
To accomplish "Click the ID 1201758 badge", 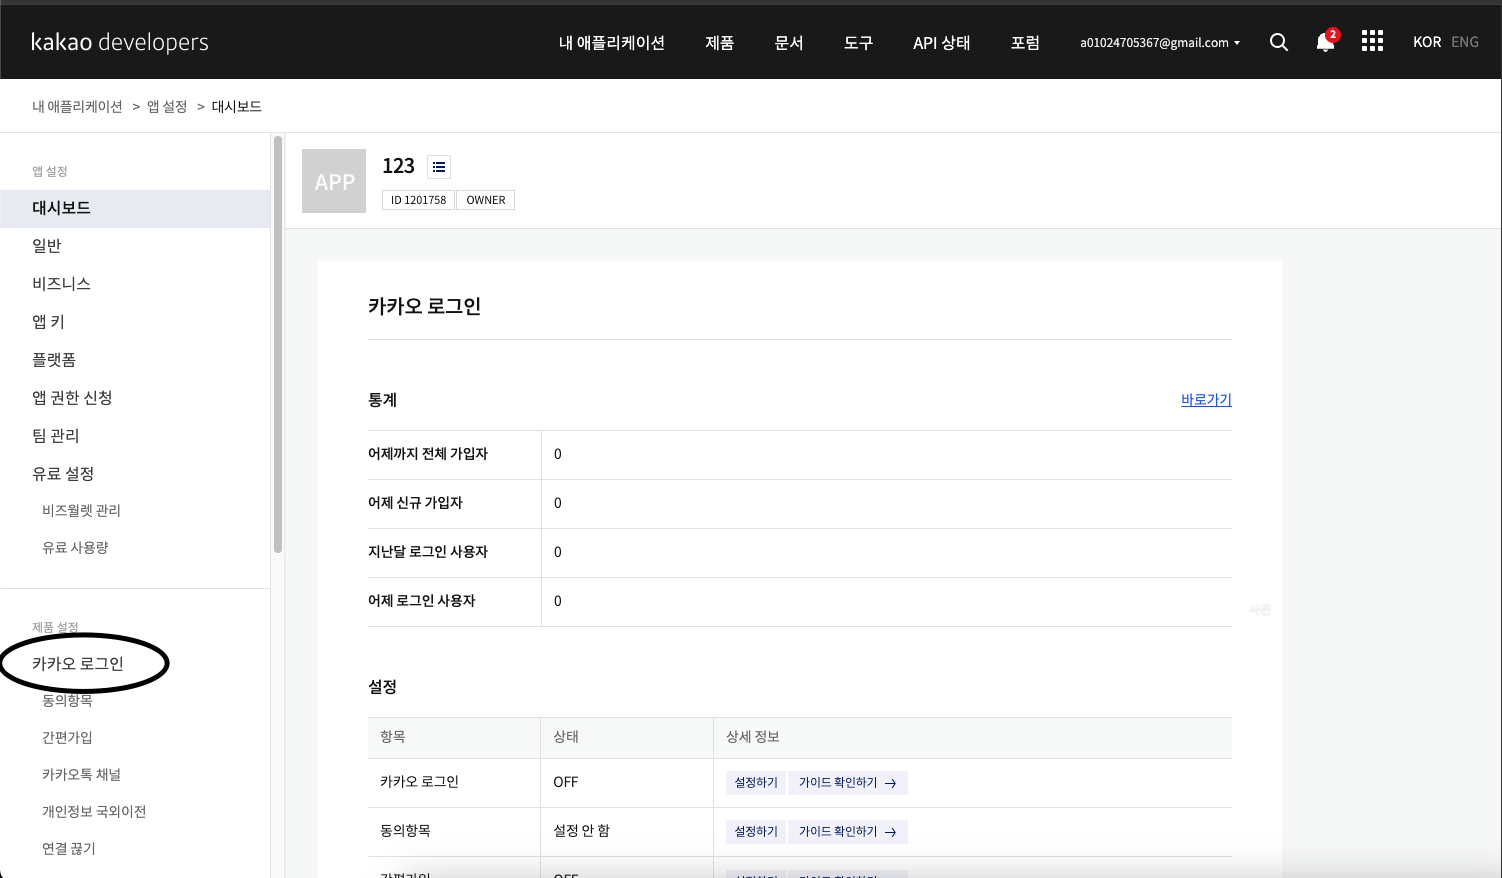I will click(418, 200).
